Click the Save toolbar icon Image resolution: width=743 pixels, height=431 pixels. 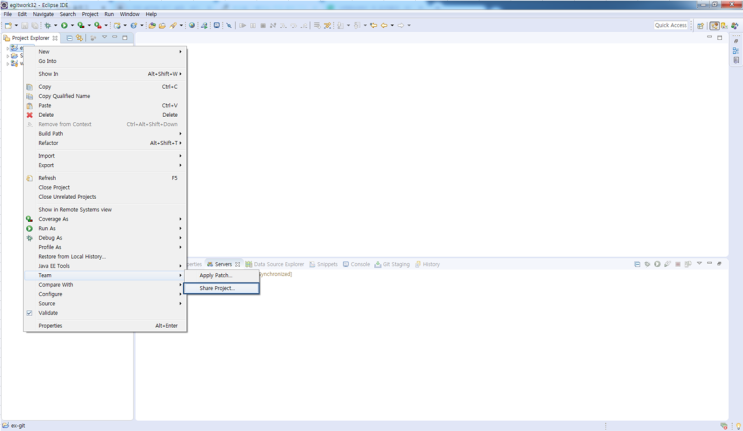click(25, 26)
